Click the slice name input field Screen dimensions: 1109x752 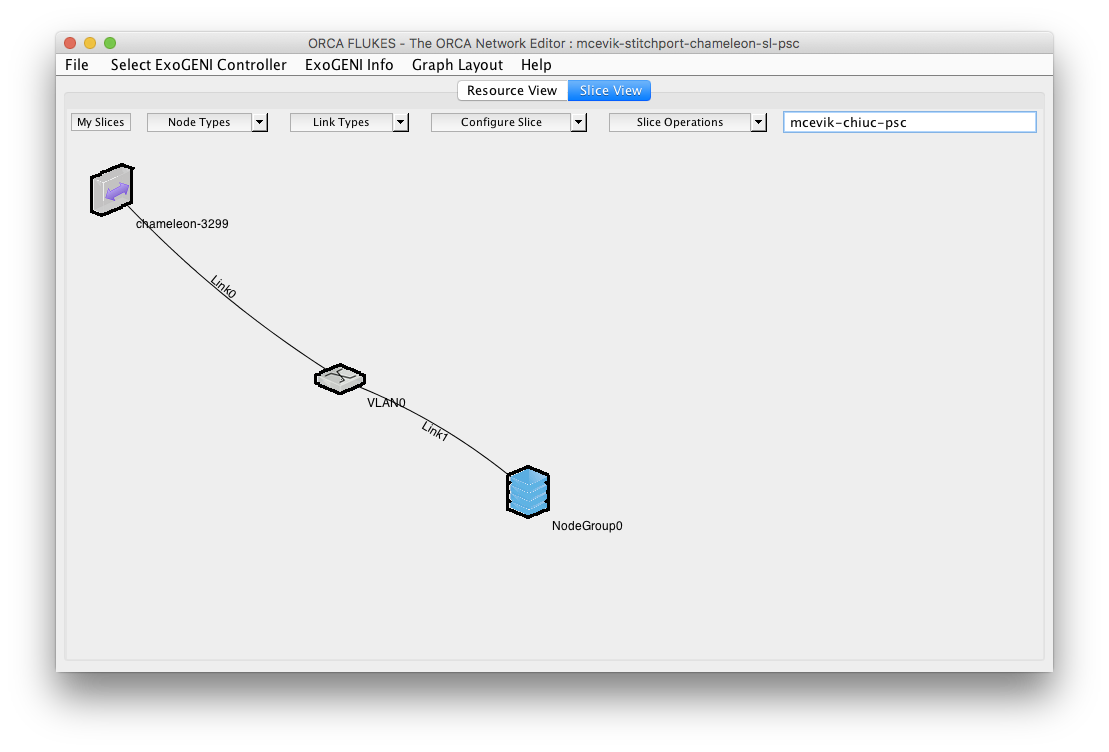(x=910, y=122)
